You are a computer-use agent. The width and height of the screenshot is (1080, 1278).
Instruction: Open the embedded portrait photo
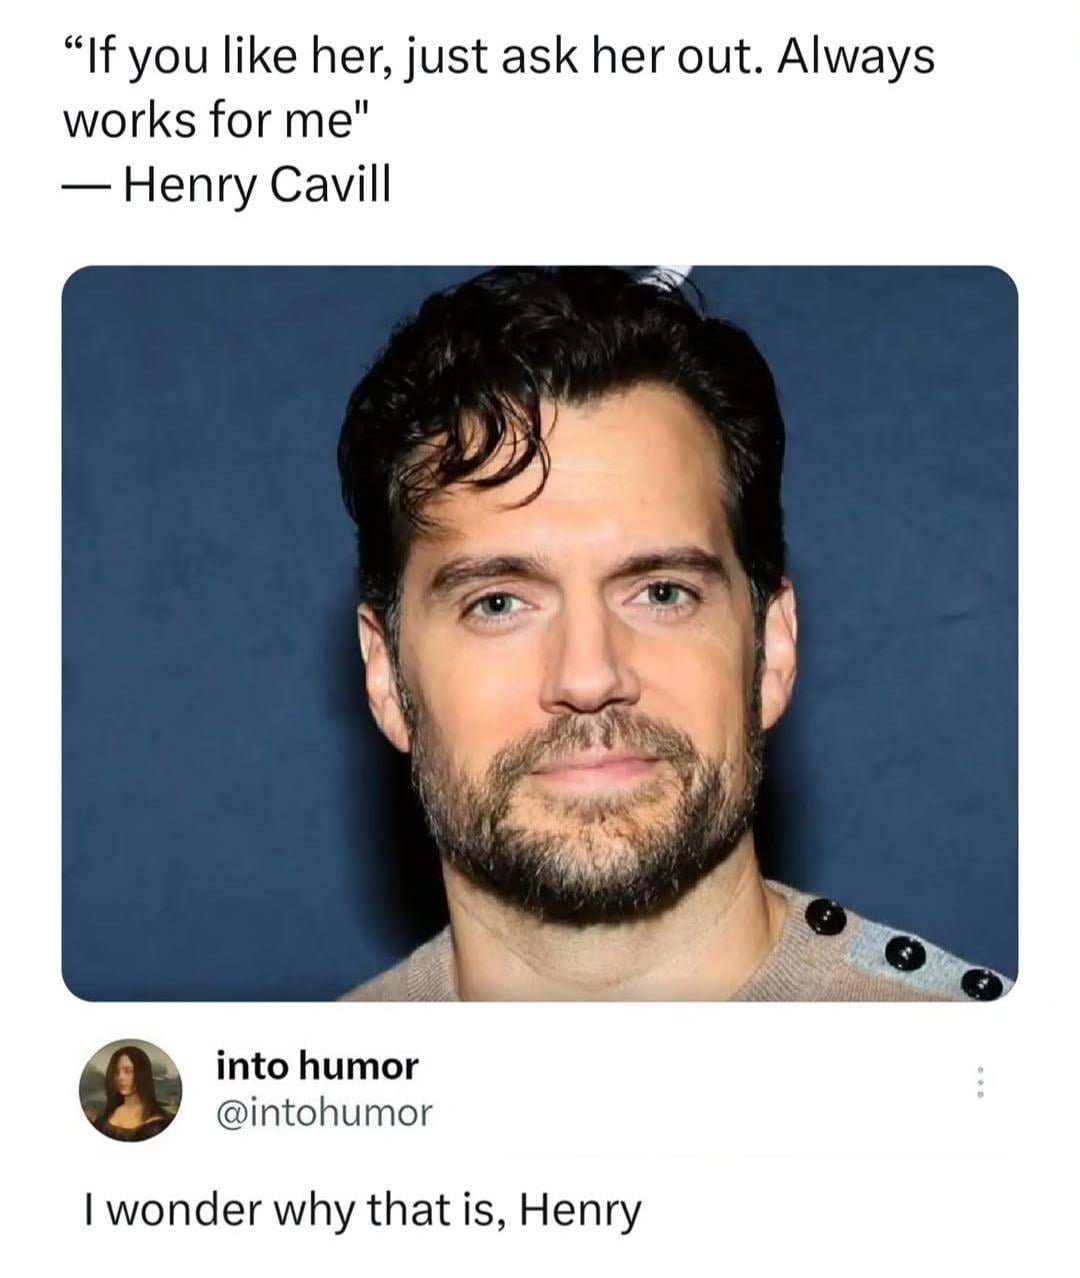(540, 633)
